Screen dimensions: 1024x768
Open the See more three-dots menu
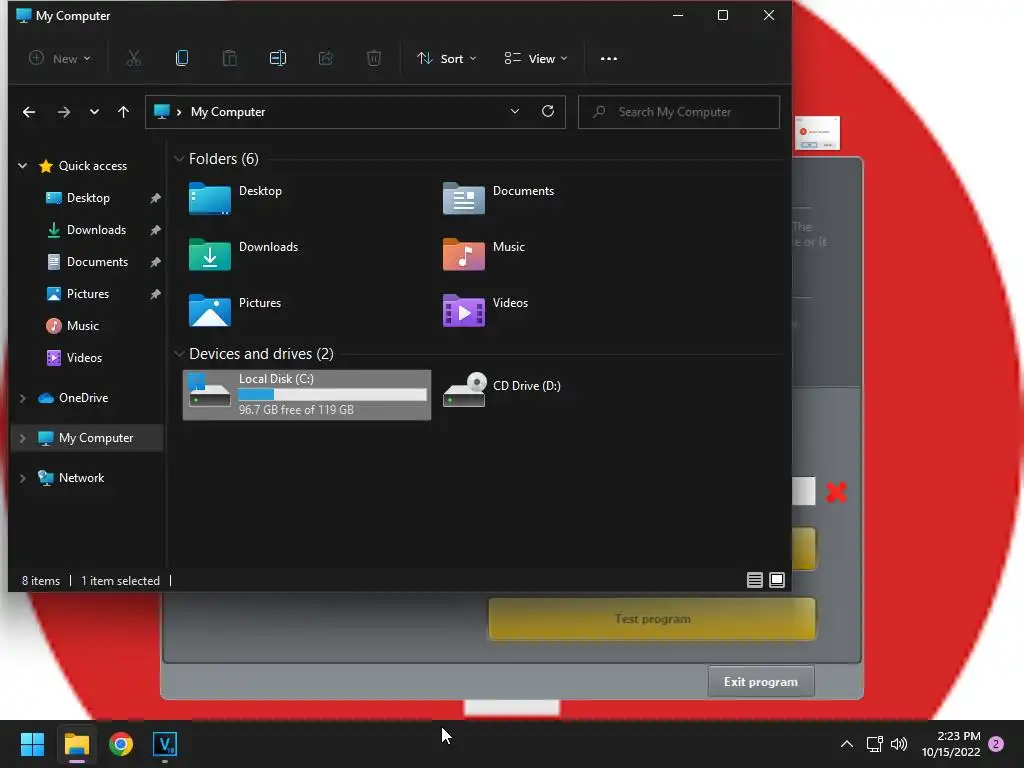[609, 59]
